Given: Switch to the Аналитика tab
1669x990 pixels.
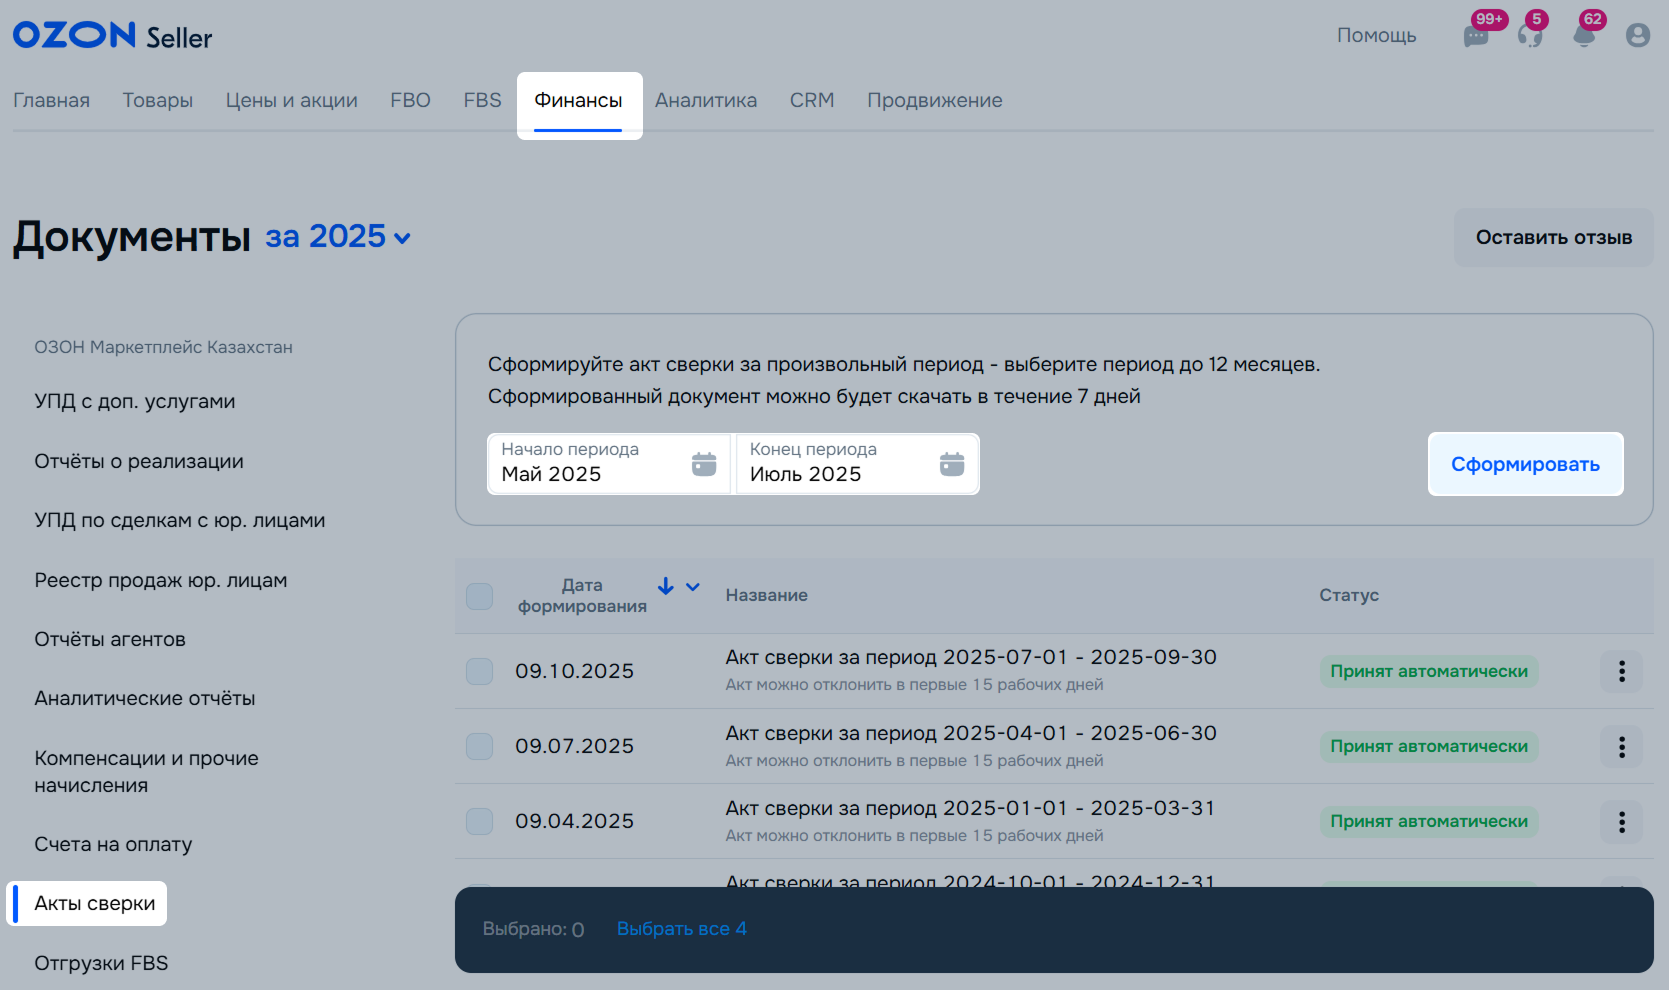Looking at the screenshot, I should pos(706,101).
